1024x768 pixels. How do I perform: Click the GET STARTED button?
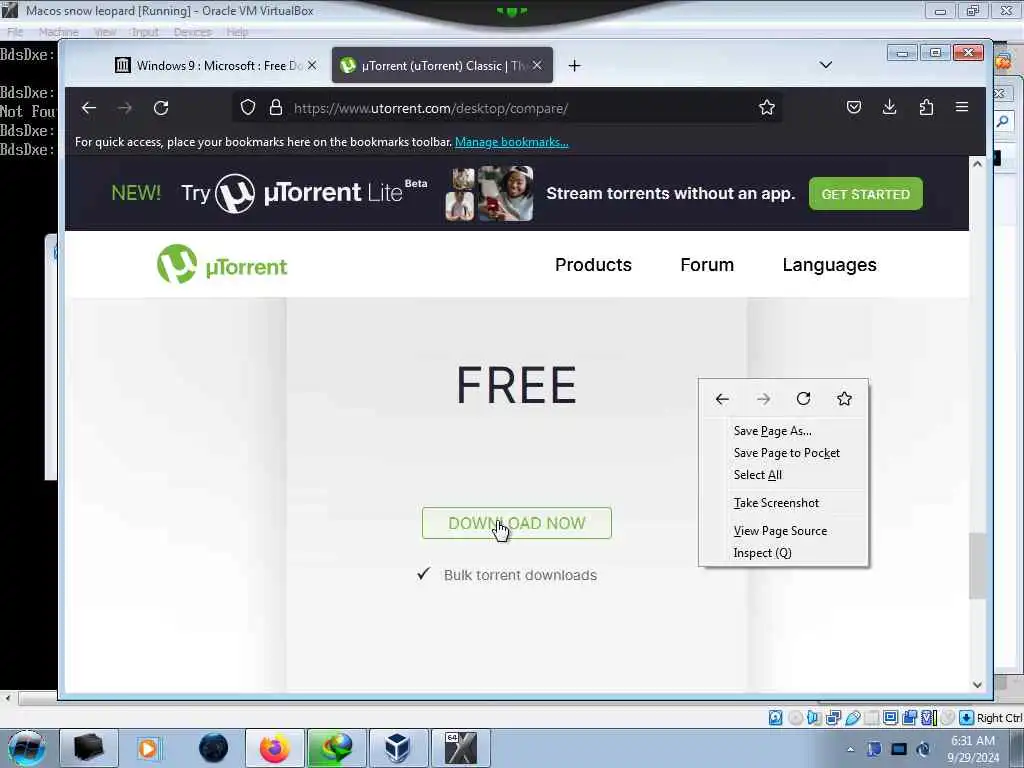point(865,194)
